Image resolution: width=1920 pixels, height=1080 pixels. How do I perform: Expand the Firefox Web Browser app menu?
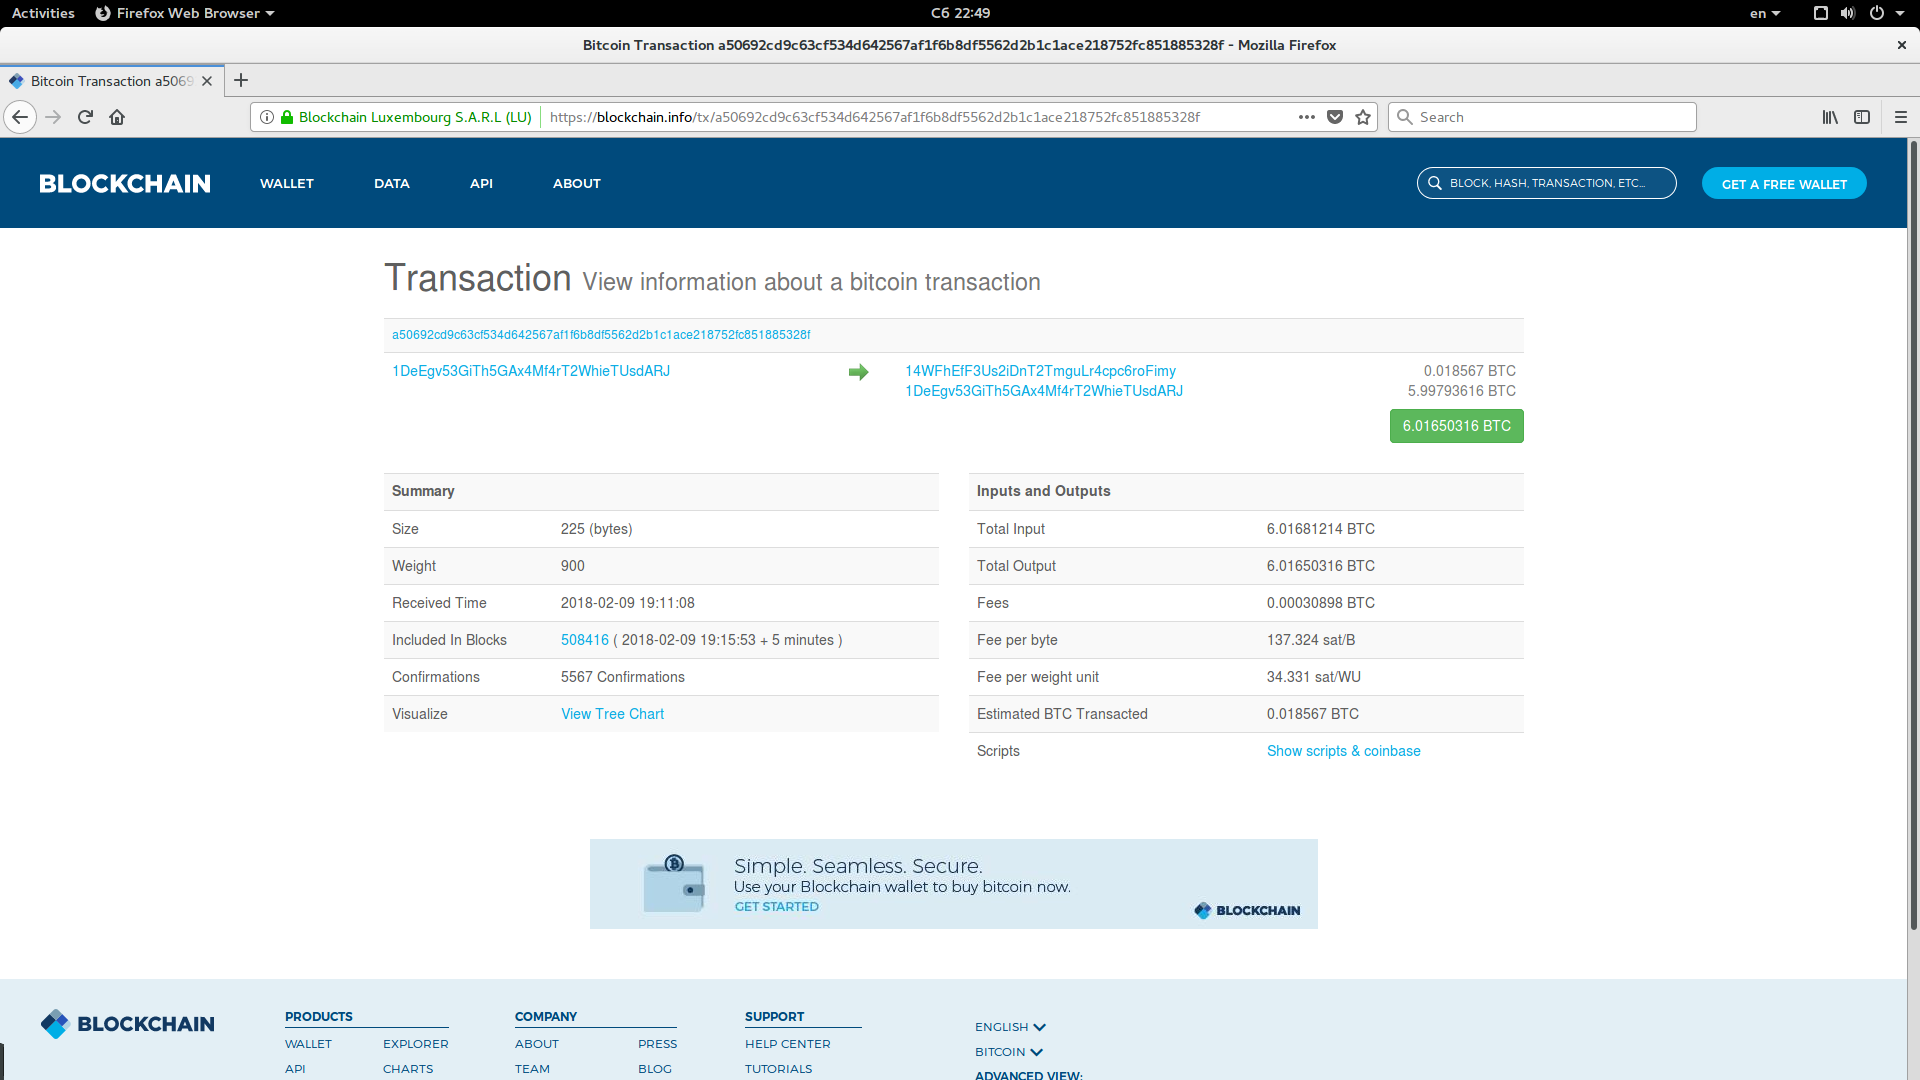pyautogui.click(x=185, y=13)
